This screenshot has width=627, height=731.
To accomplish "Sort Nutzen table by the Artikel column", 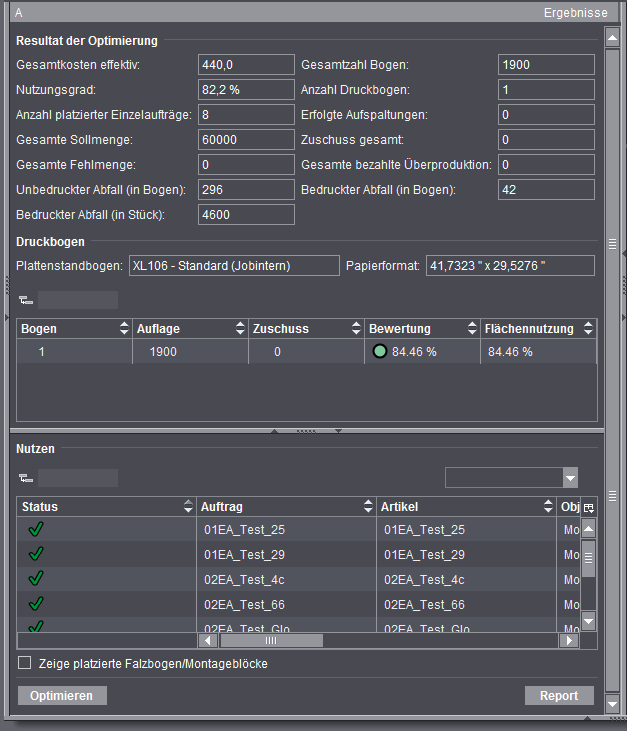I will tap(548, 506).
